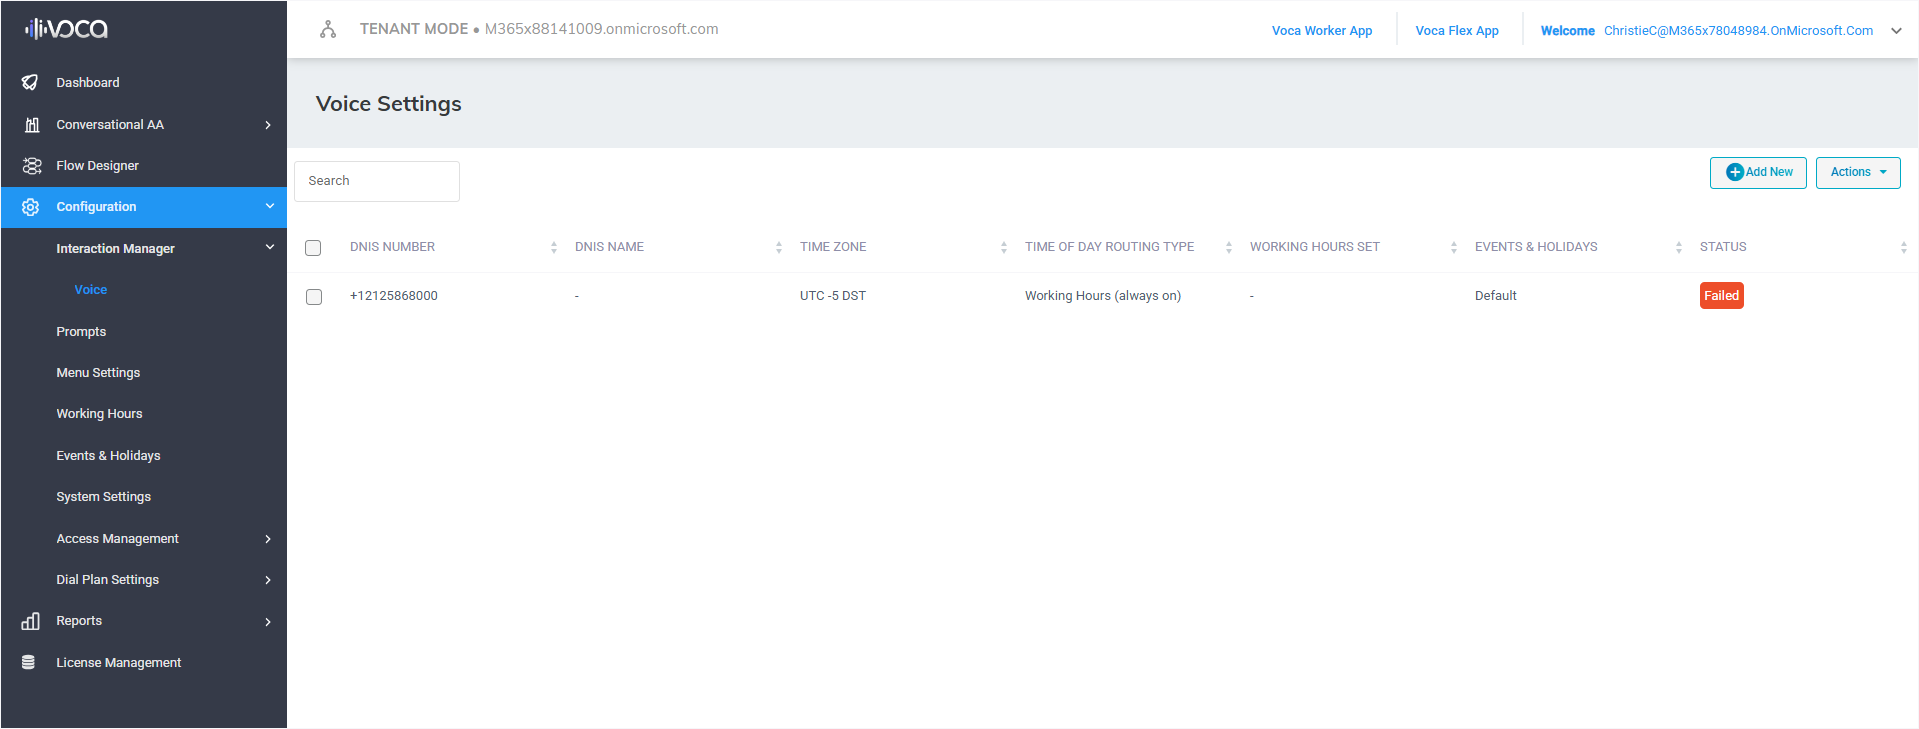Viewport: 1919px width, 729px height.
Task: Sort by the DNIS Number column arrows
Action: click(x=553, y=247)
